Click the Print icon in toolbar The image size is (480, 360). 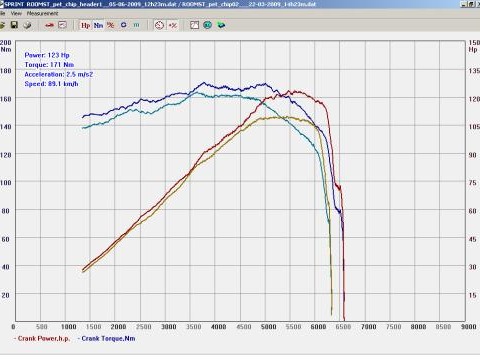pyautogui.click(x=27, y=25)
